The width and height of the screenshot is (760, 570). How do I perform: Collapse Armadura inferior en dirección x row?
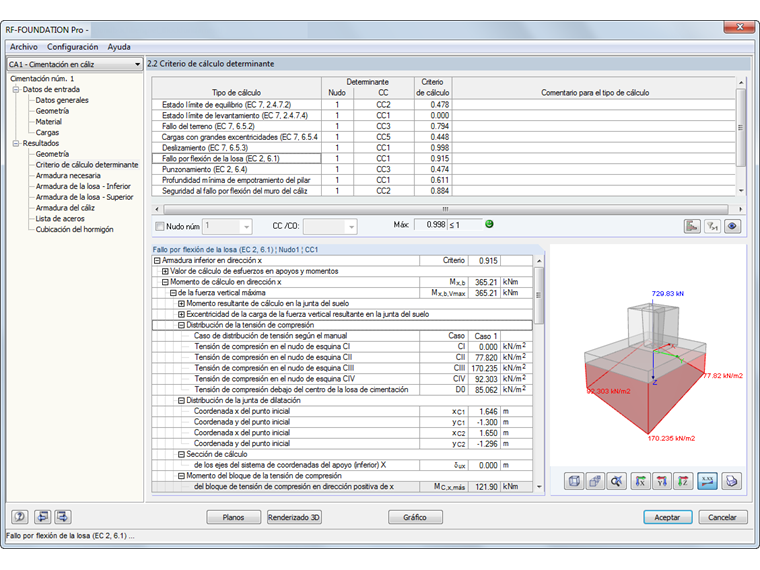[157, 261]
